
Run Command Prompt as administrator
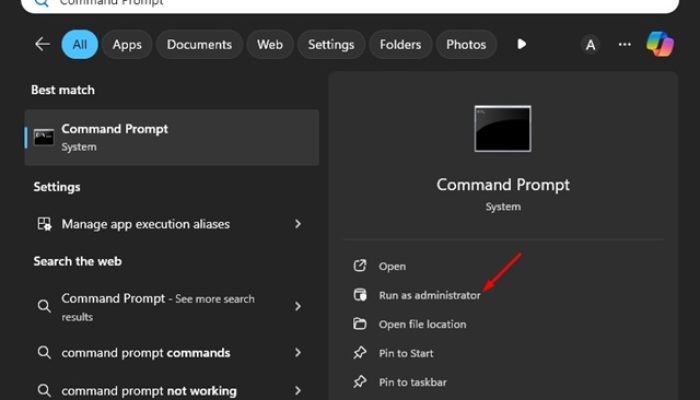click(x=429, y=295)
